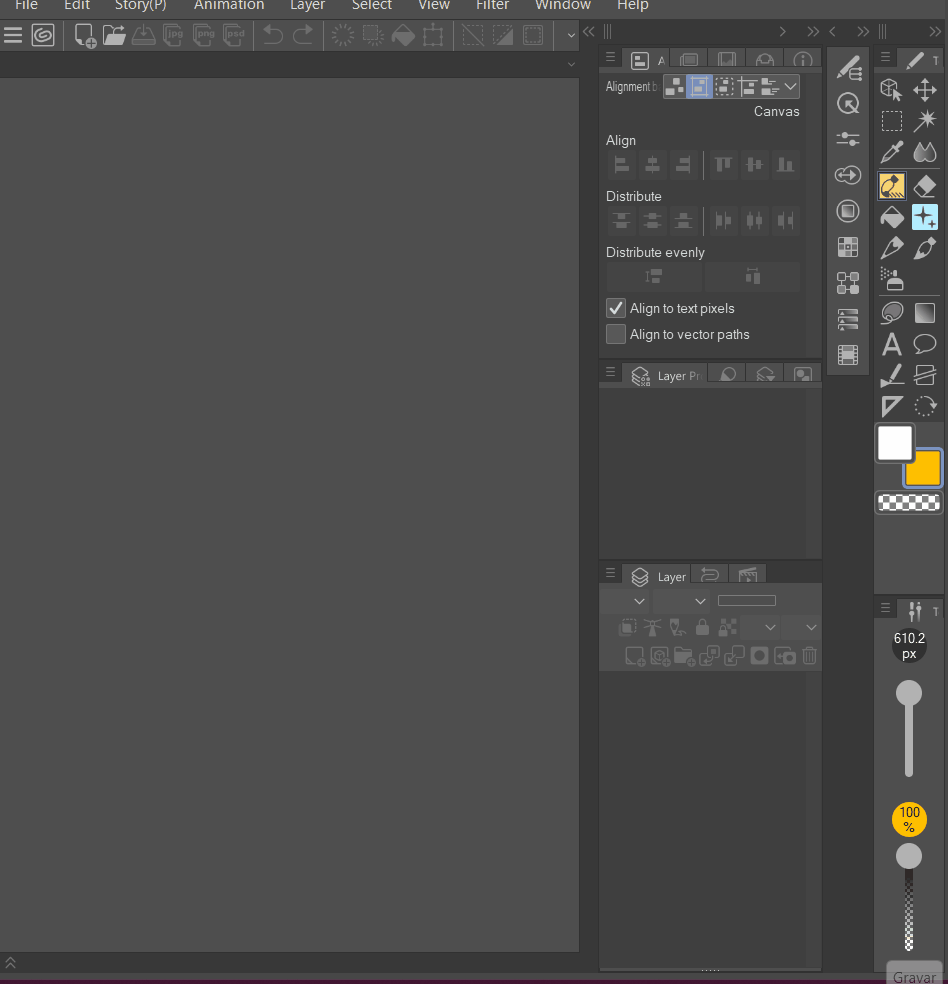This screenshot has width=948, height=984.
Task: Expand the Alignment base dropdown arrow
Action: [x=790, y=87]
